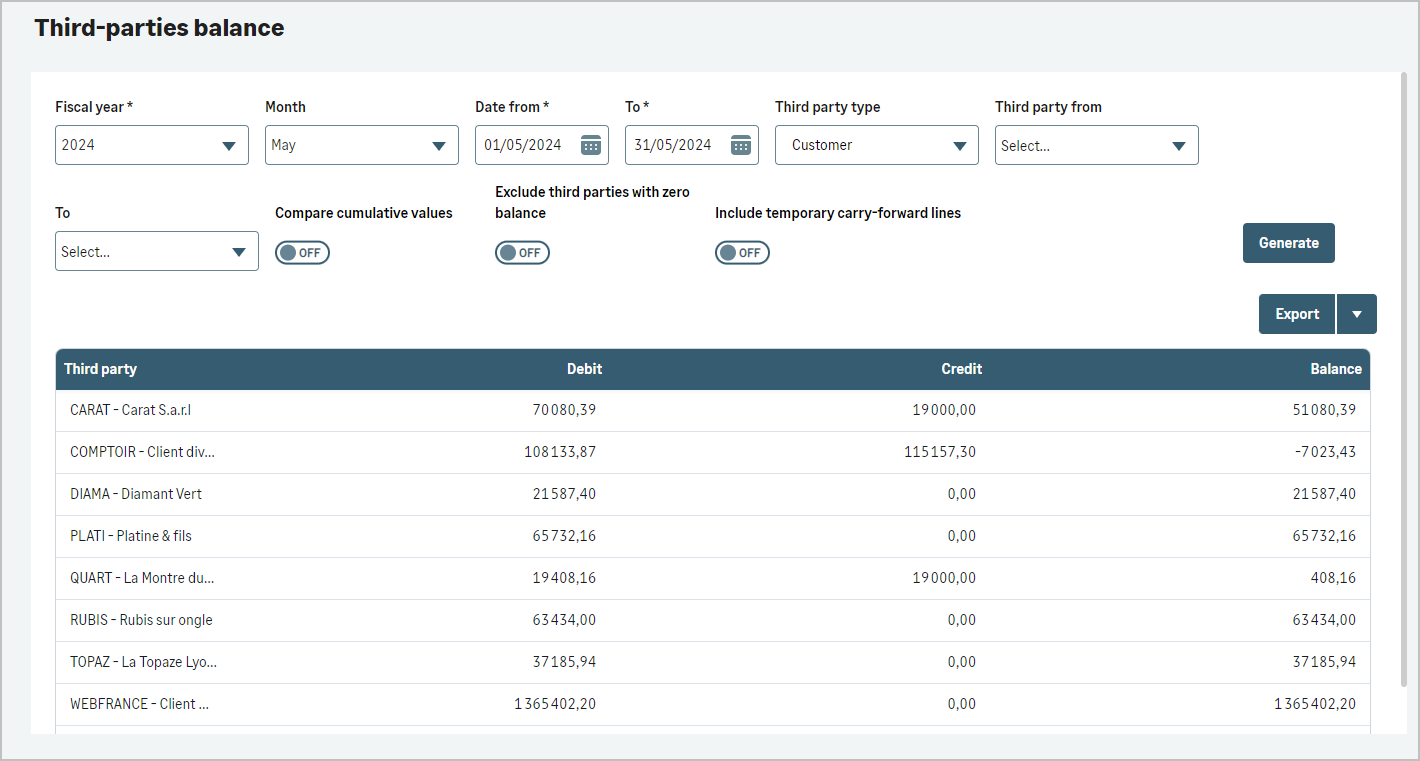Select the COMPTOIR - Client div... row
This screenshot has width=1420, height=761.
click(713, 452)
